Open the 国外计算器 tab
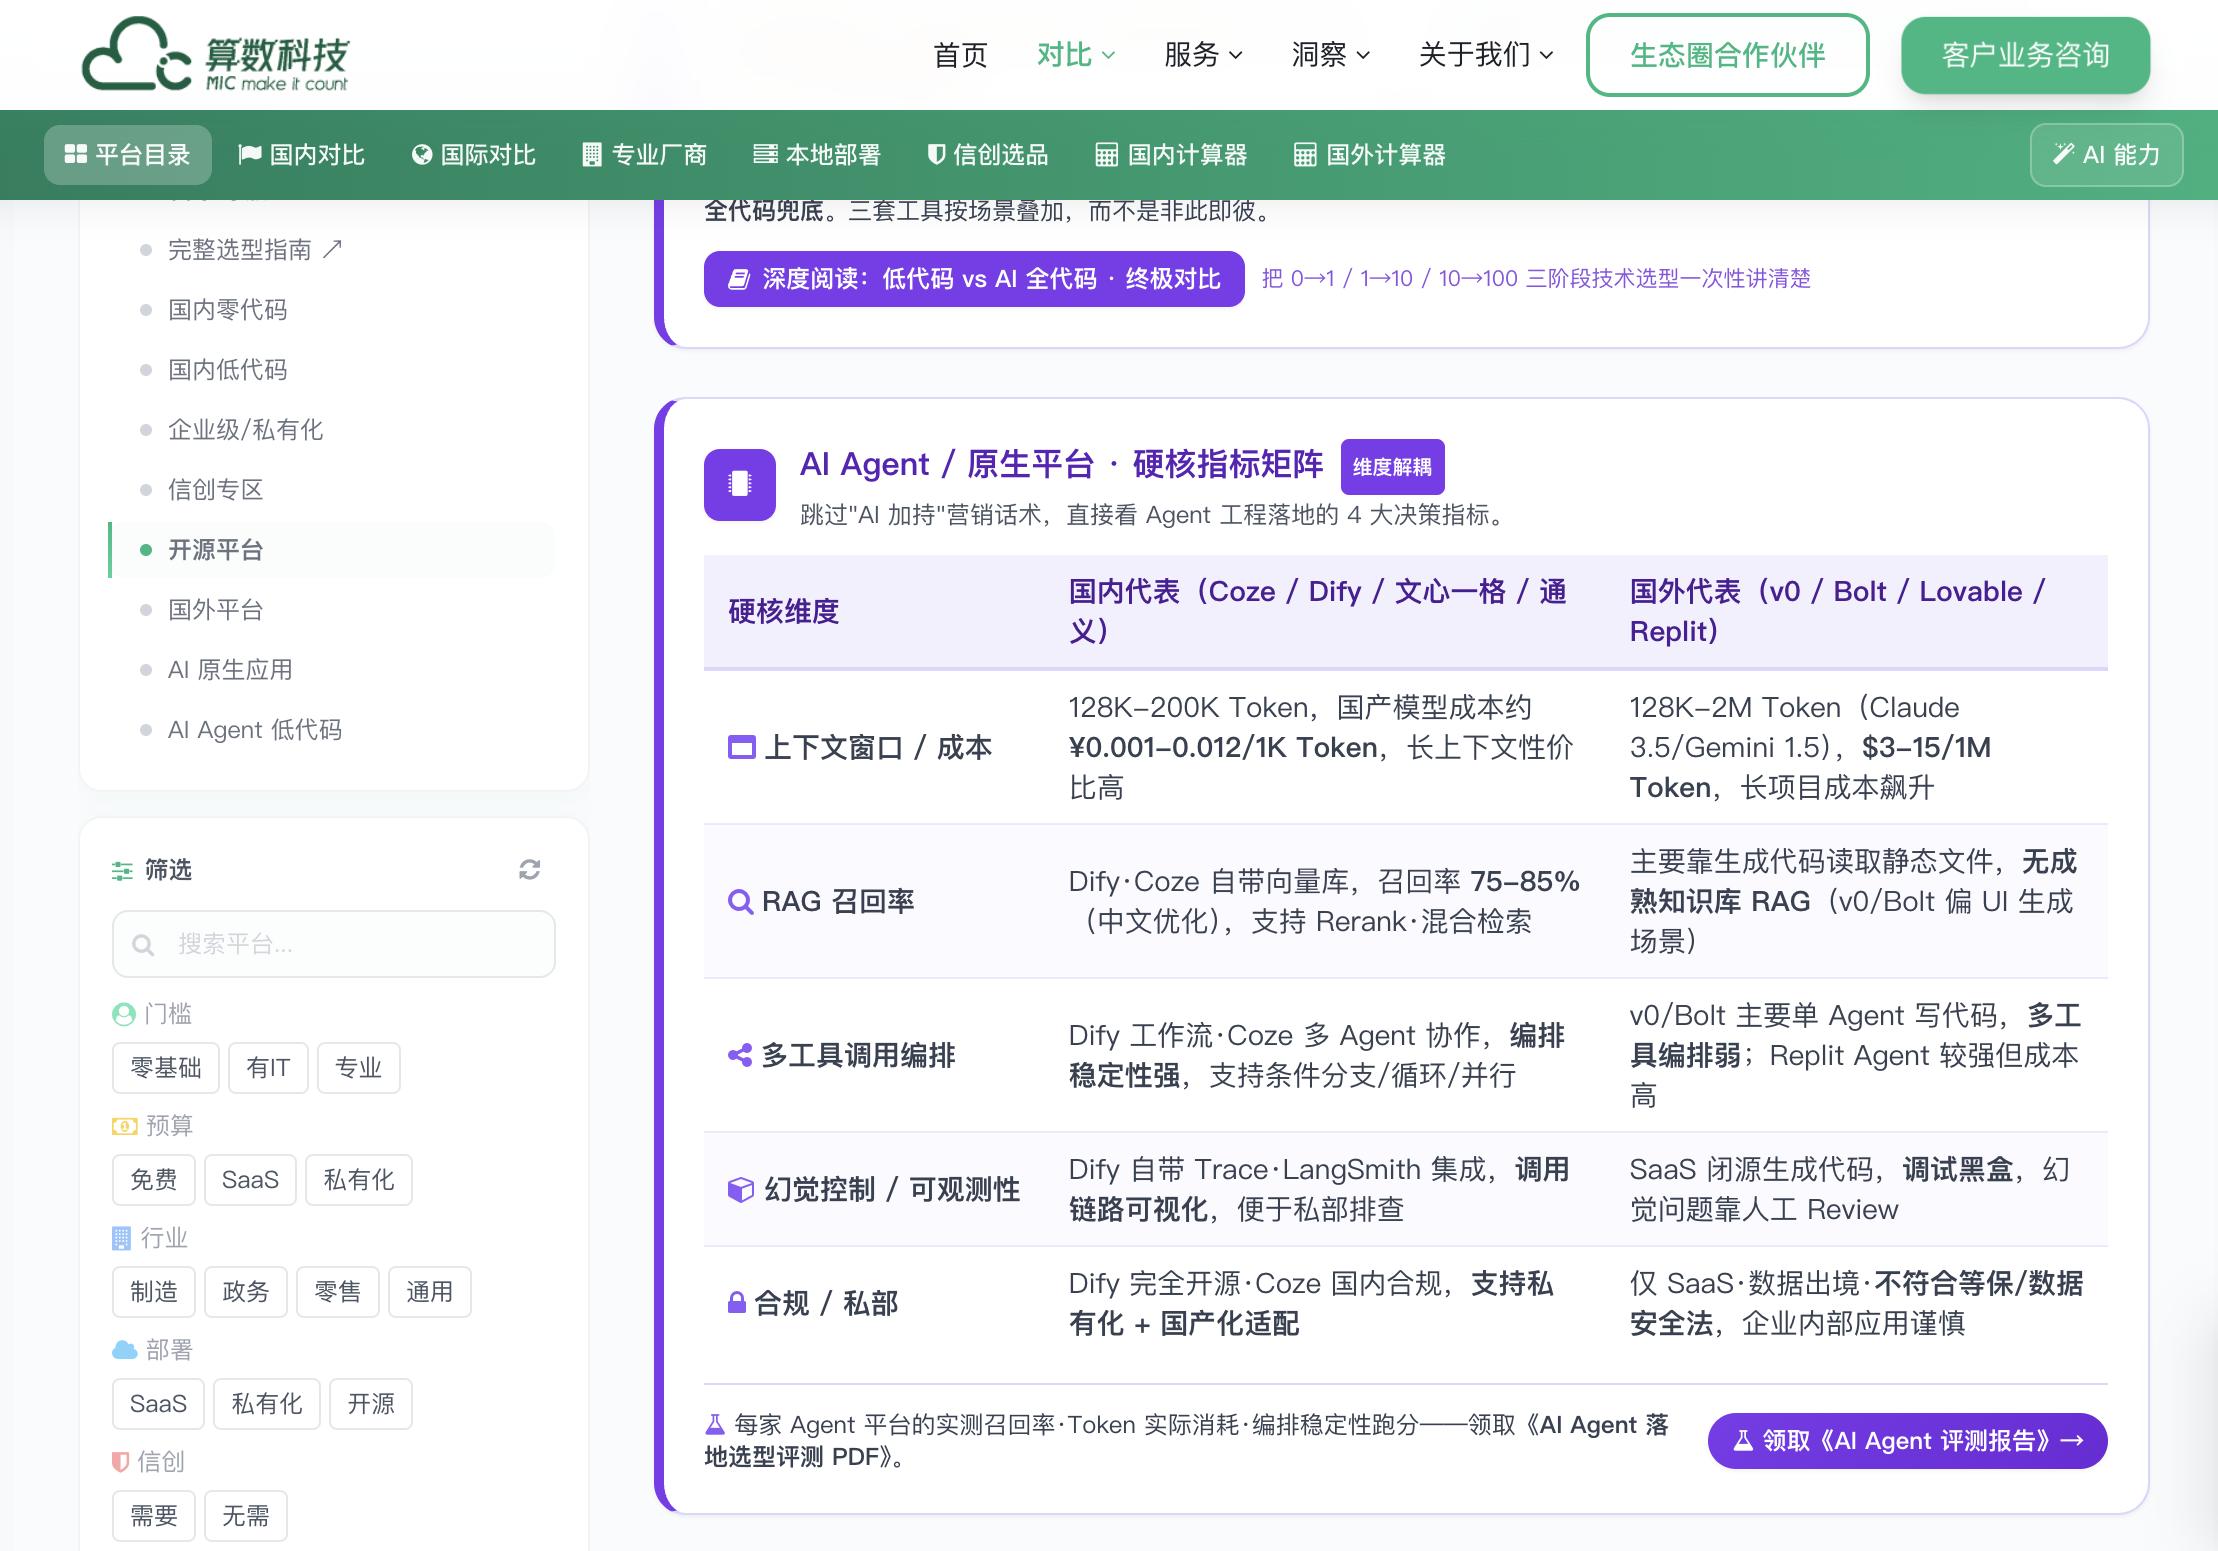Viewport: 2218px width, 1551px height. [1369, 155]
